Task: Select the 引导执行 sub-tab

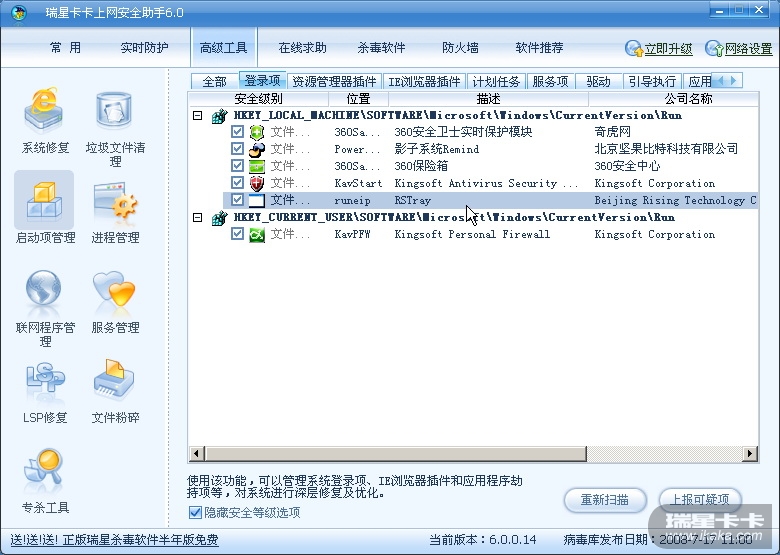Action: [x=652, y=81]
